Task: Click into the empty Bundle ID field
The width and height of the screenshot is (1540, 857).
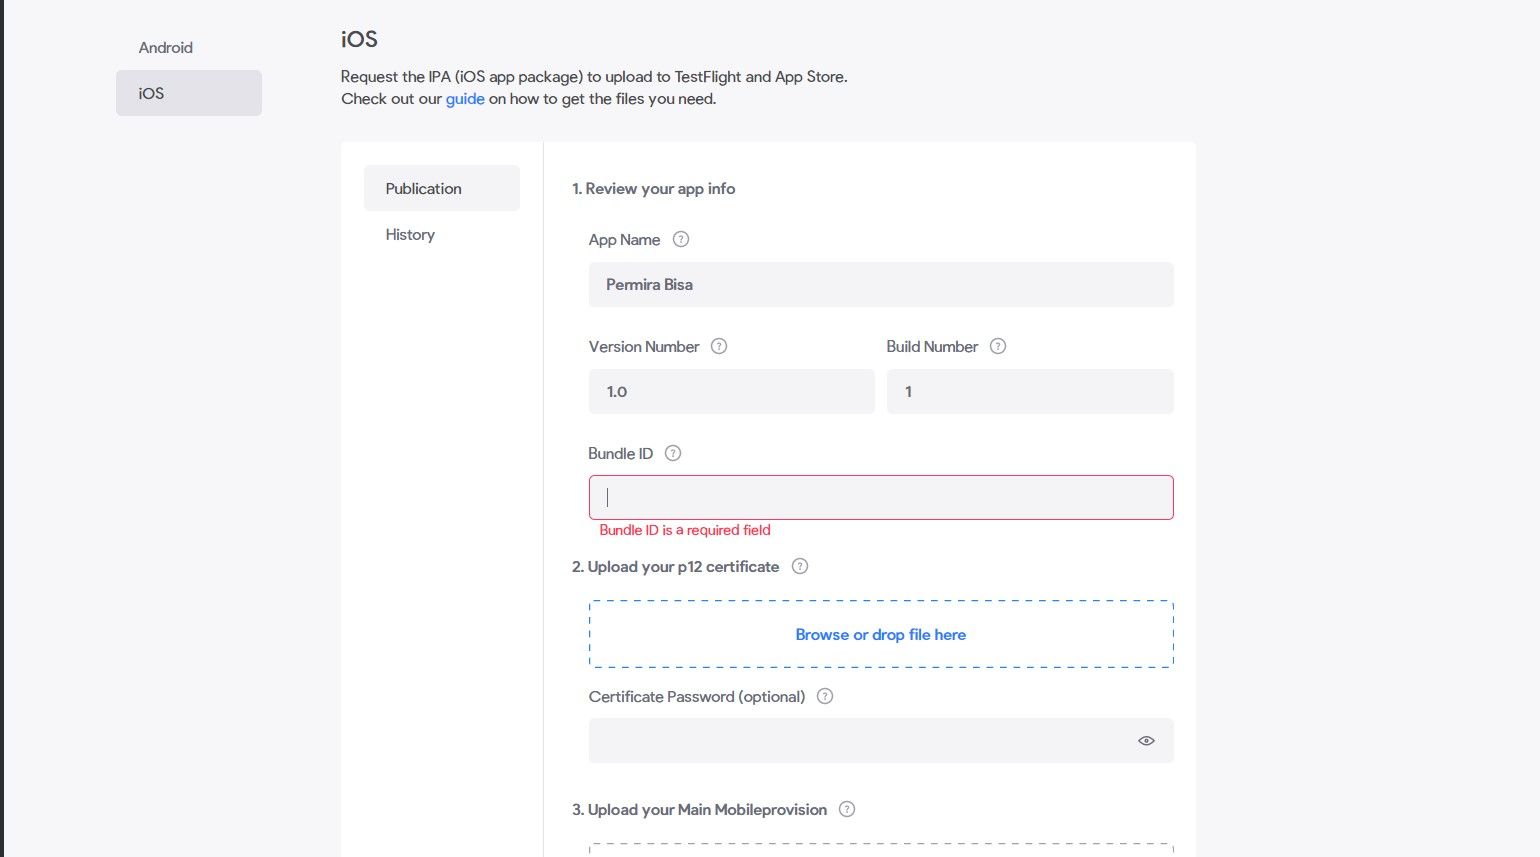Action: pos(881,497)
